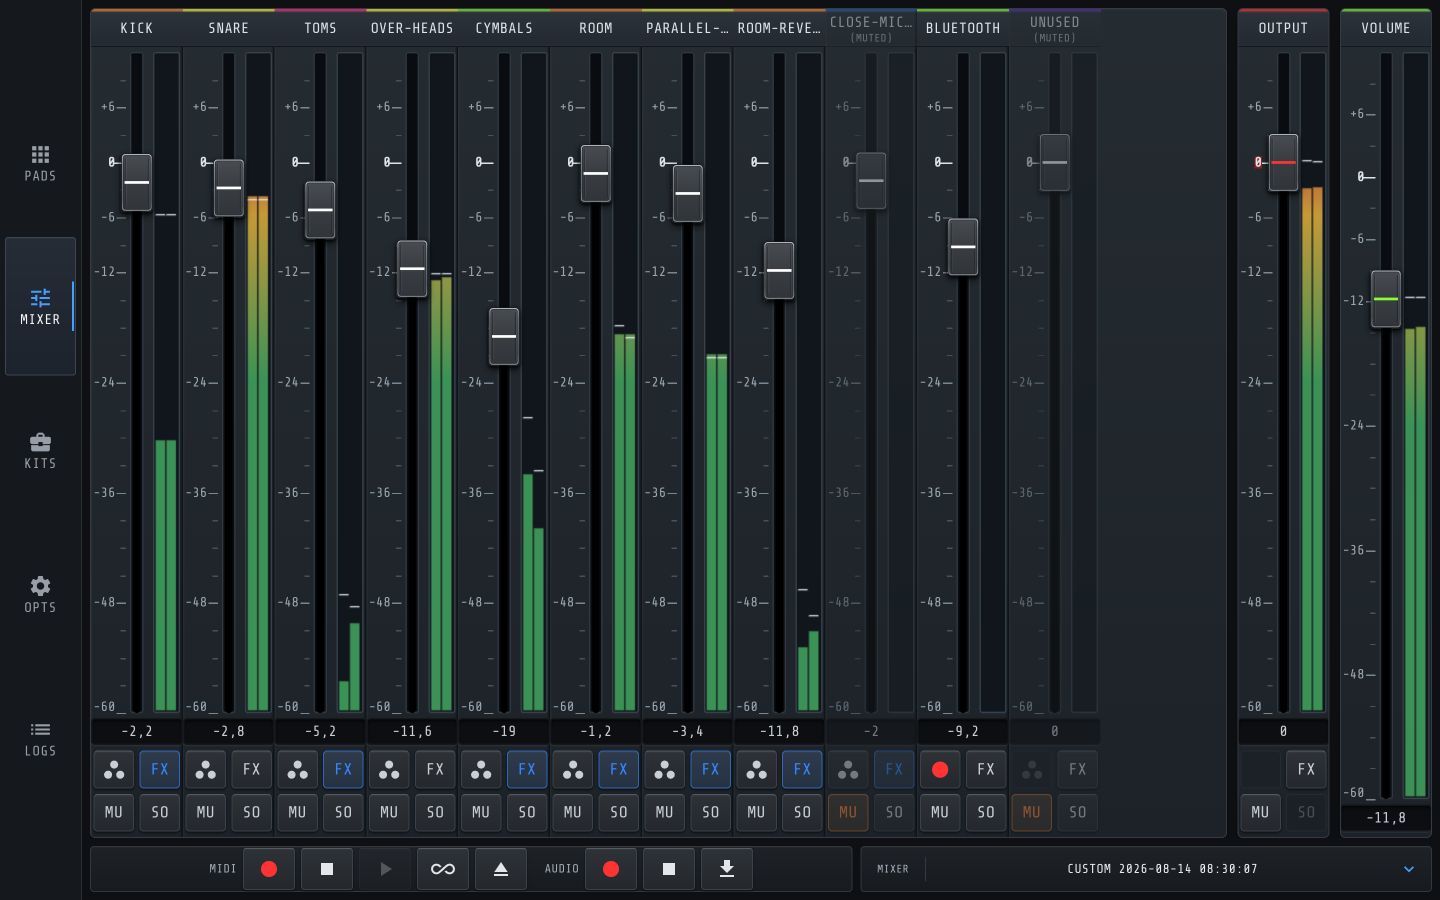Screen dimensions: 1440x900
Task: Toggle FX on the Room channel
Action: click(x=619, y=770)
